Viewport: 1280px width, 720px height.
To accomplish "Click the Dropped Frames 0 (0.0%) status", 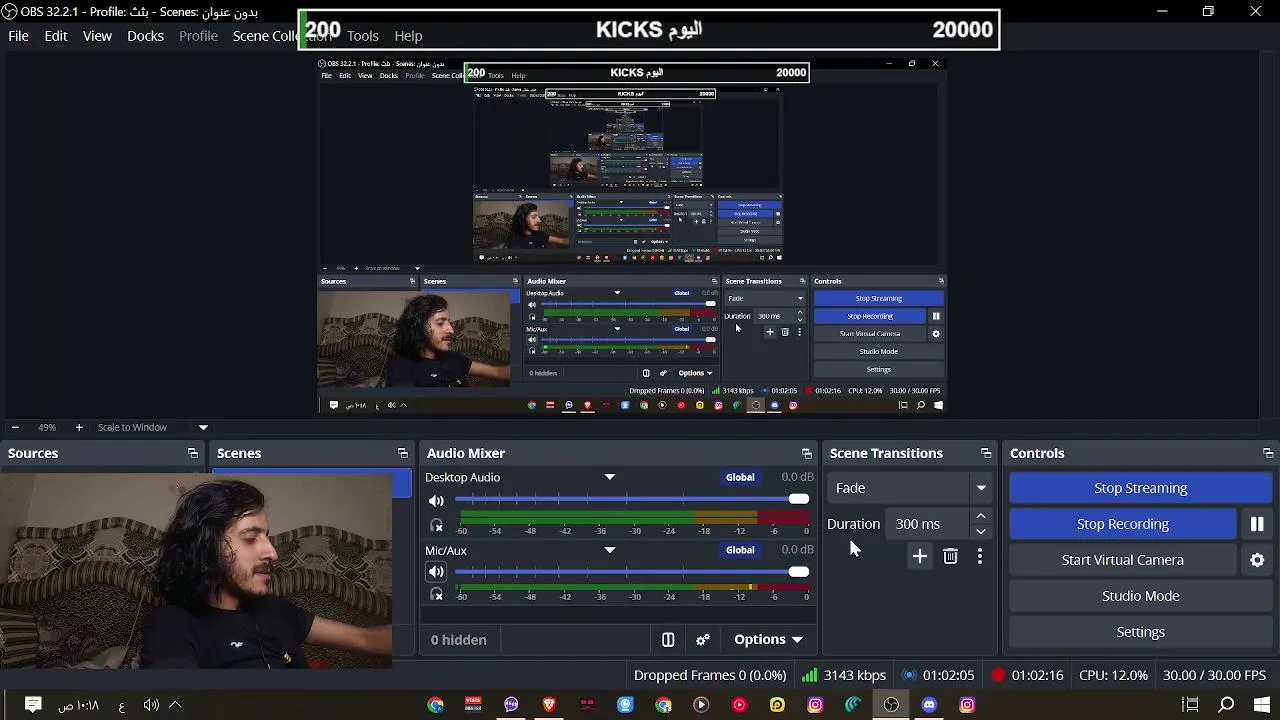I will (x=710, y=675).
